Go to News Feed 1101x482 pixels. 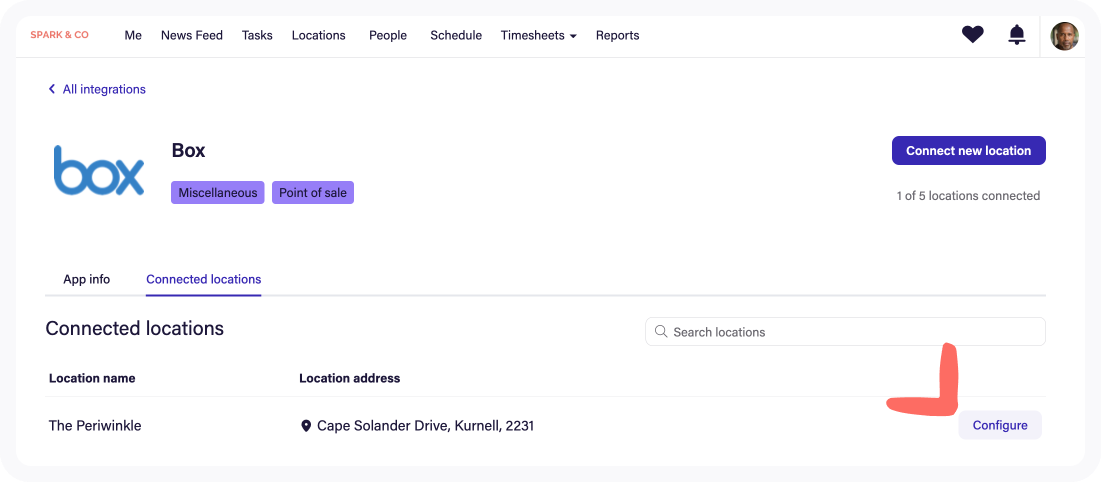point(192,35)
